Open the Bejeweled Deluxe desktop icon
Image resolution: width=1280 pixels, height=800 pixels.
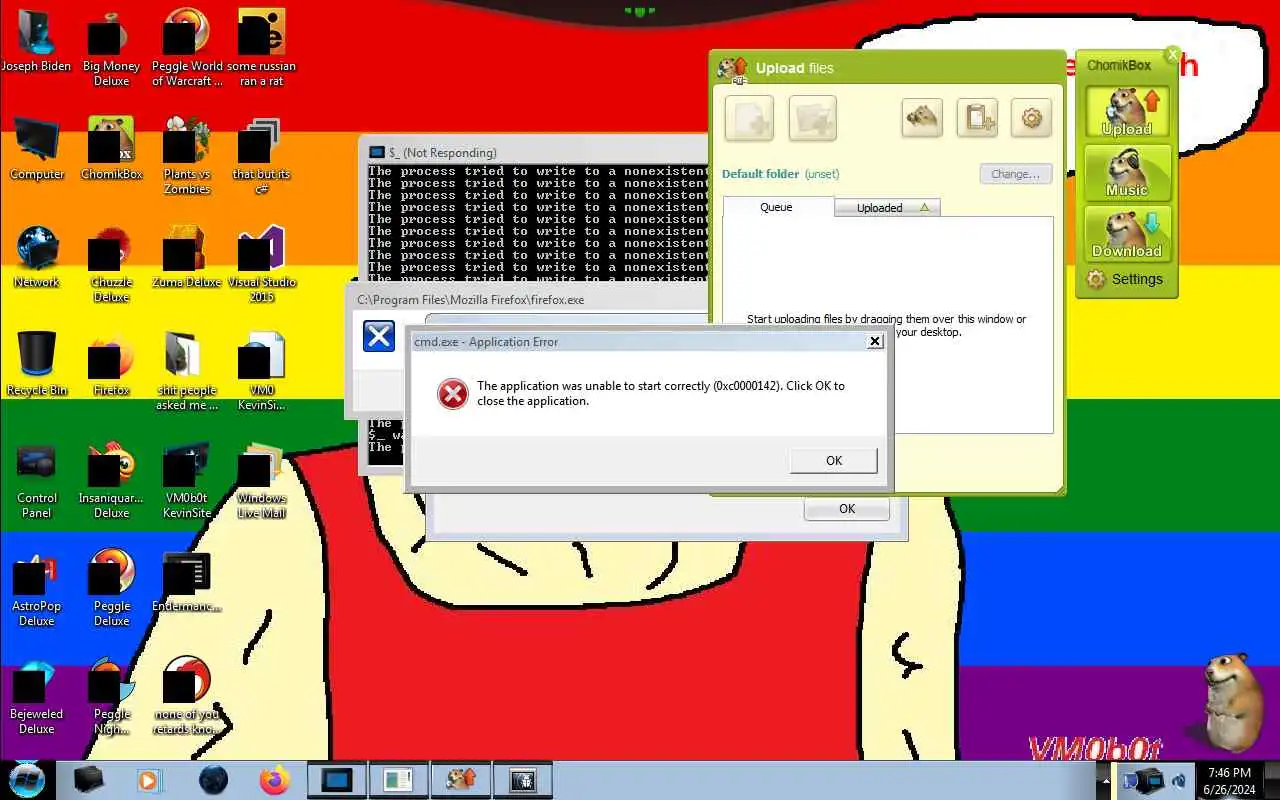37,697
